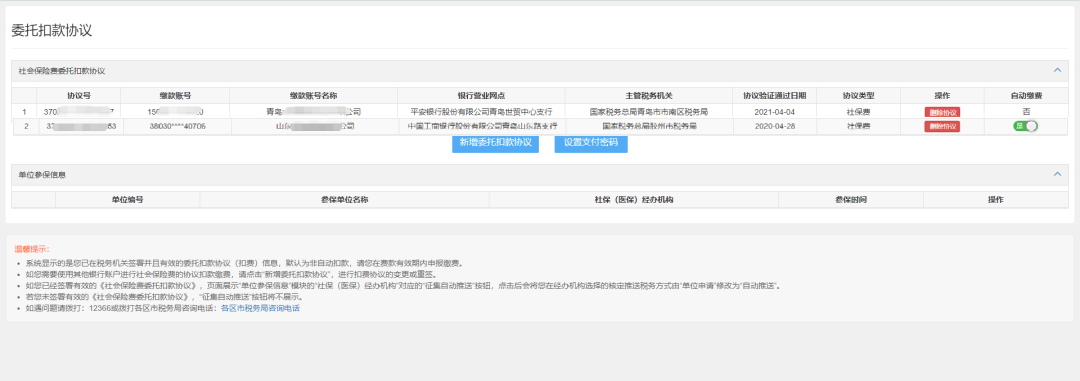This screenshot has height=381, width=1080.
Task: Click 国家税务总局青岛市市南区税务局 cell
Action: (650, 112)
